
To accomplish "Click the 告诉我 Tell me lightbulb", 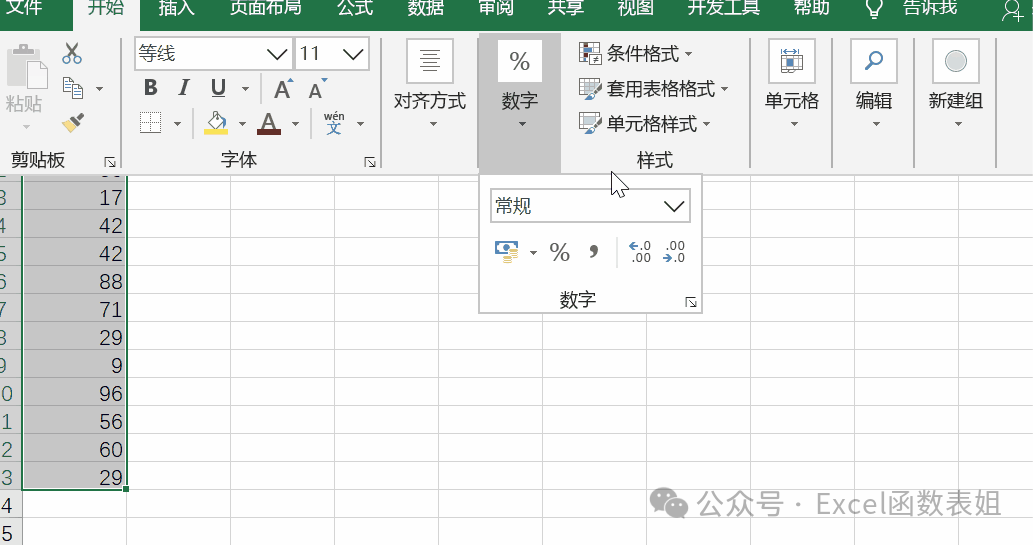I will point(874,9).
